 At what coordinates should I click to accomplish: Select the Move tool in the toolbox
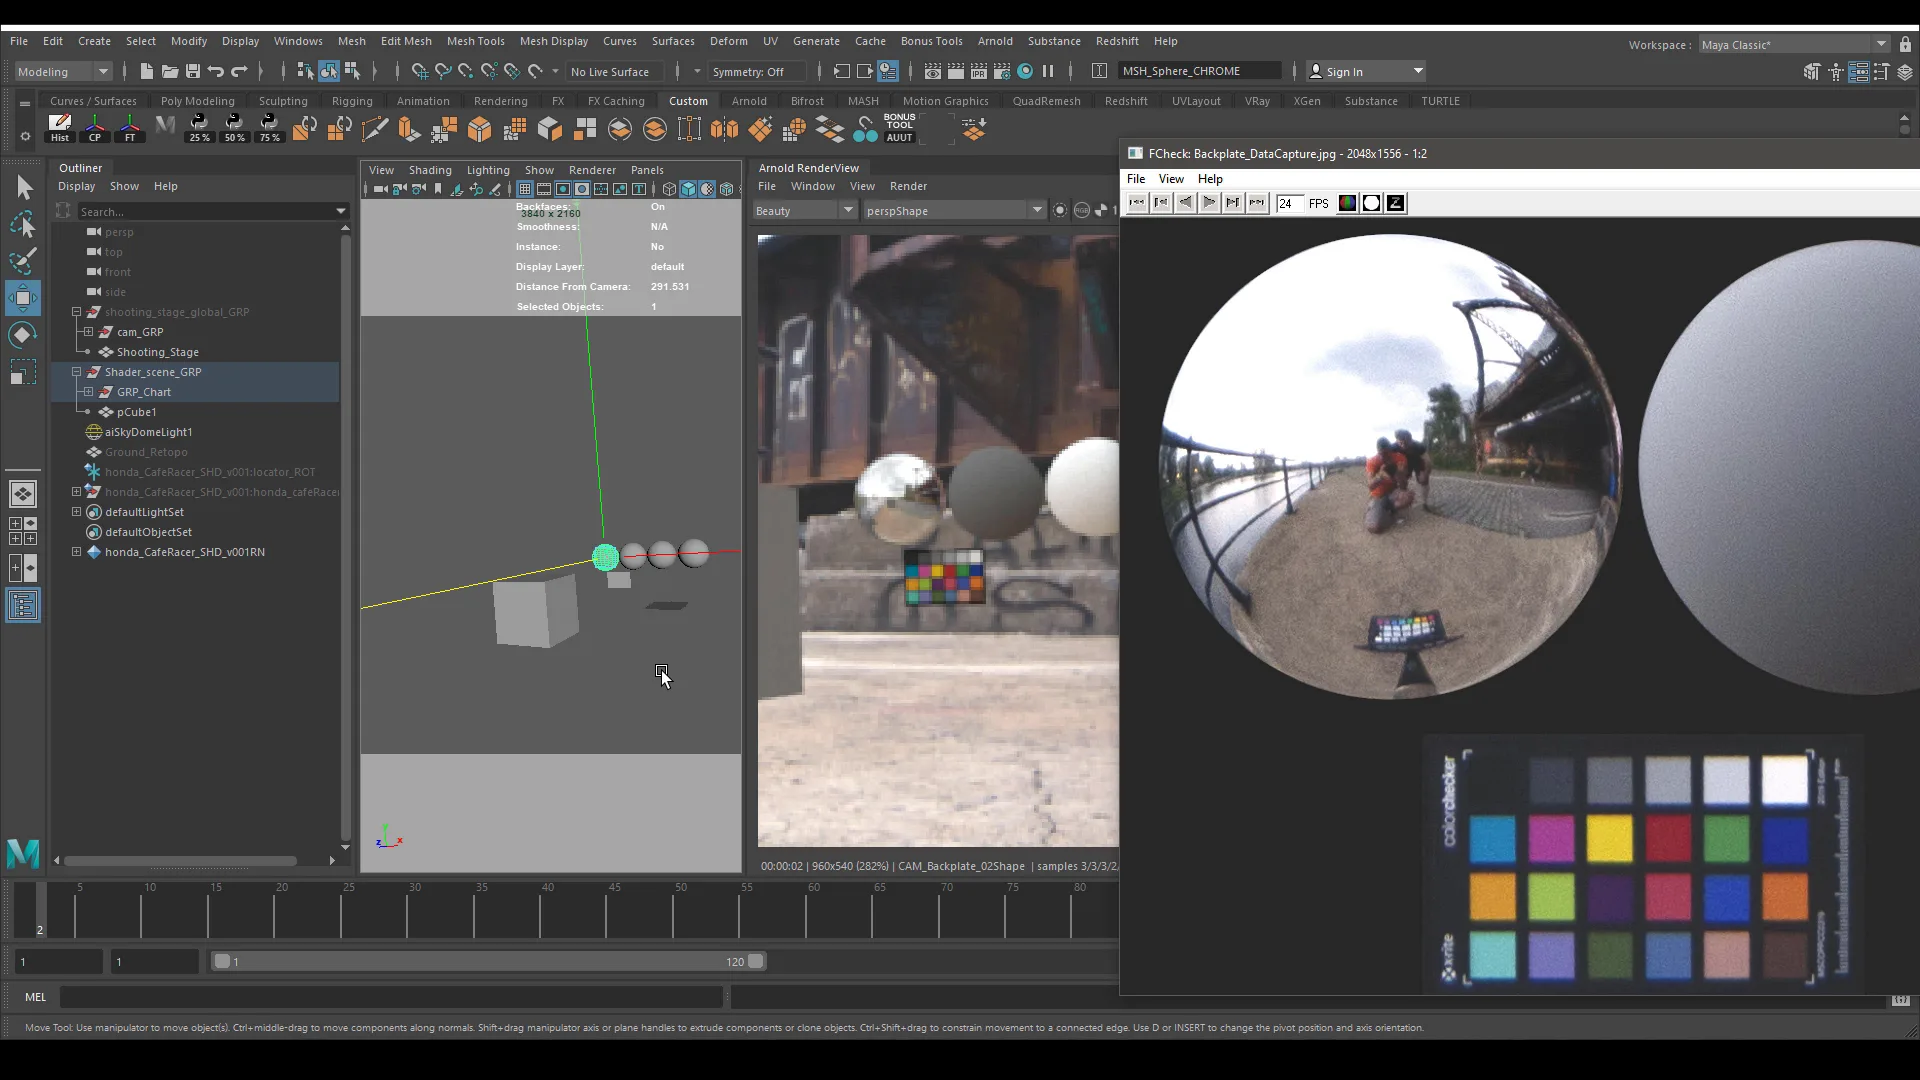[23, 297]
